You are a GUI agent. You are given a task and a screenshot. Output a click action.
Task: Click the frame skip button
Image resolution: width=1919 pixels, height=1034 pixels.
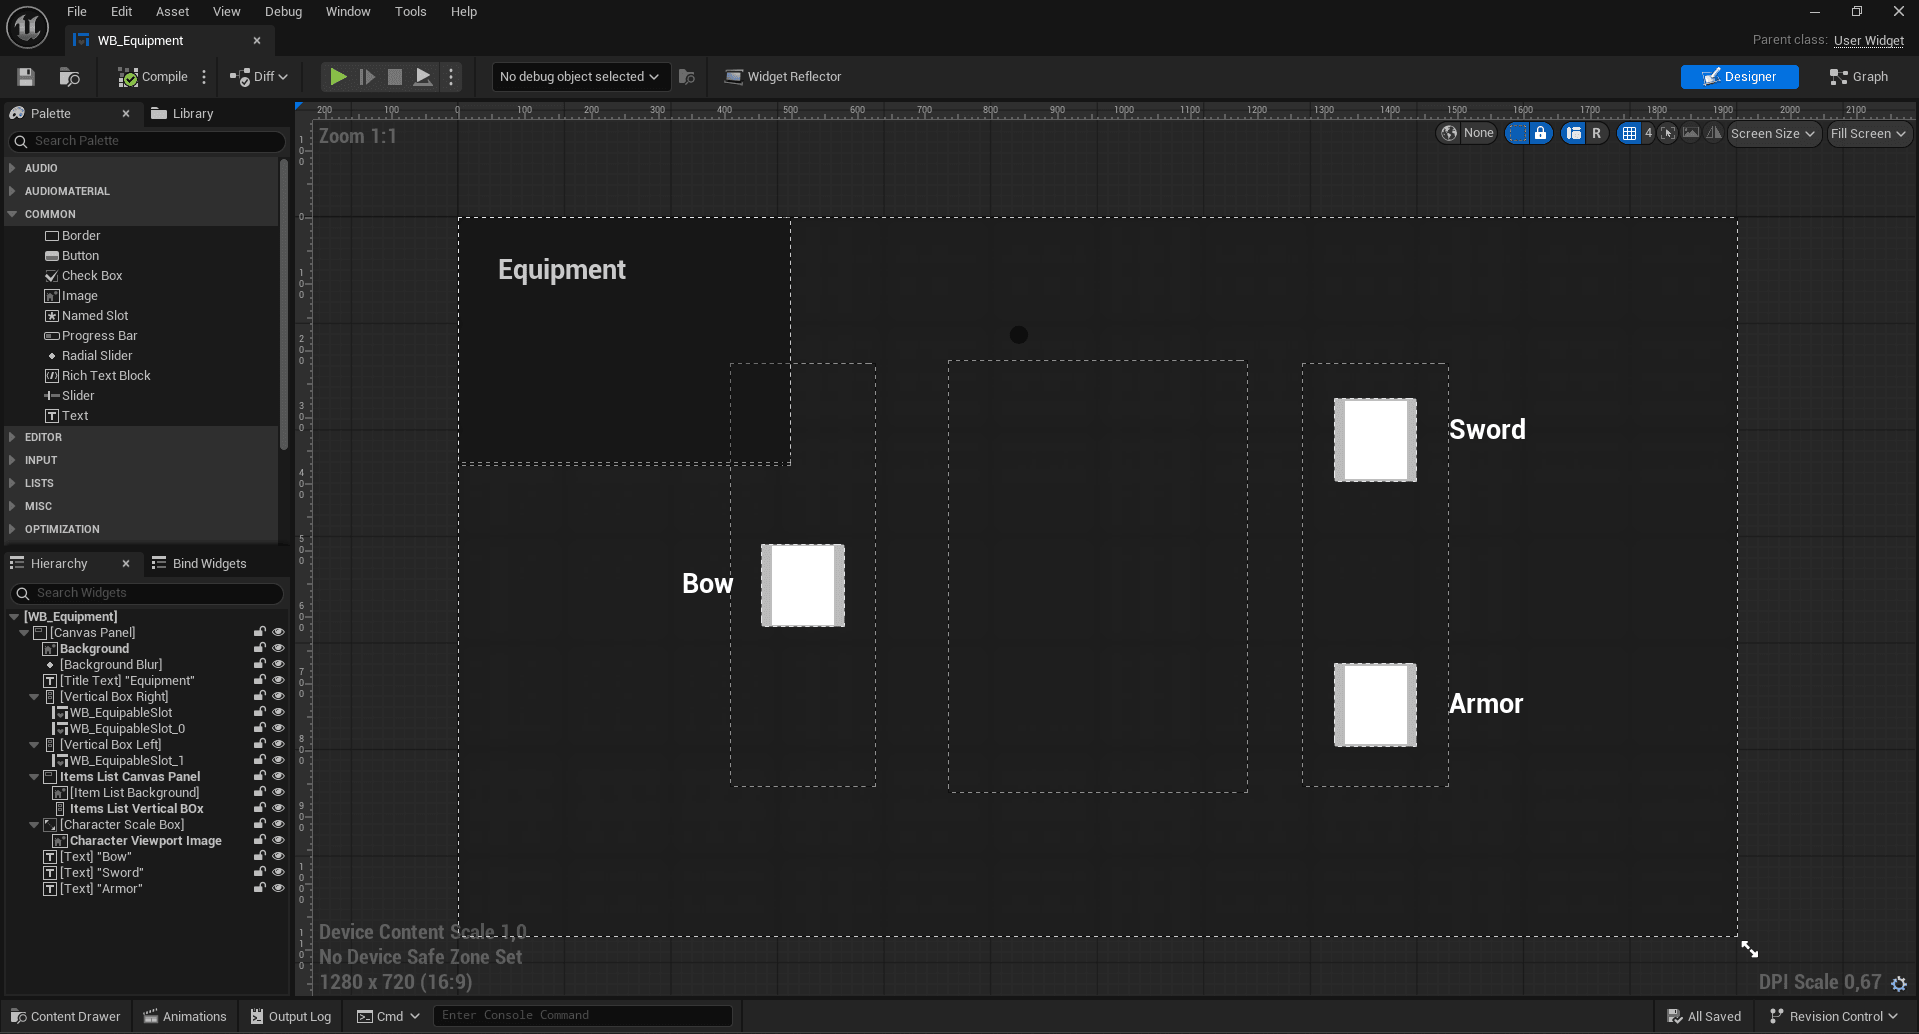pyautogui.click(x=367, y=77)
